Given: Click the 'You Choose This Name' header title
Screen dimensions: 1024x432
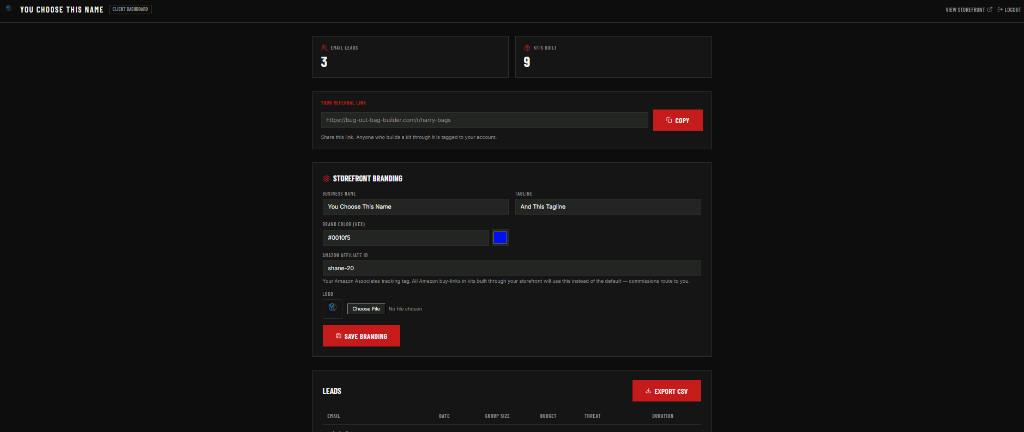Looking at the screenshot, I should [61, 10].
